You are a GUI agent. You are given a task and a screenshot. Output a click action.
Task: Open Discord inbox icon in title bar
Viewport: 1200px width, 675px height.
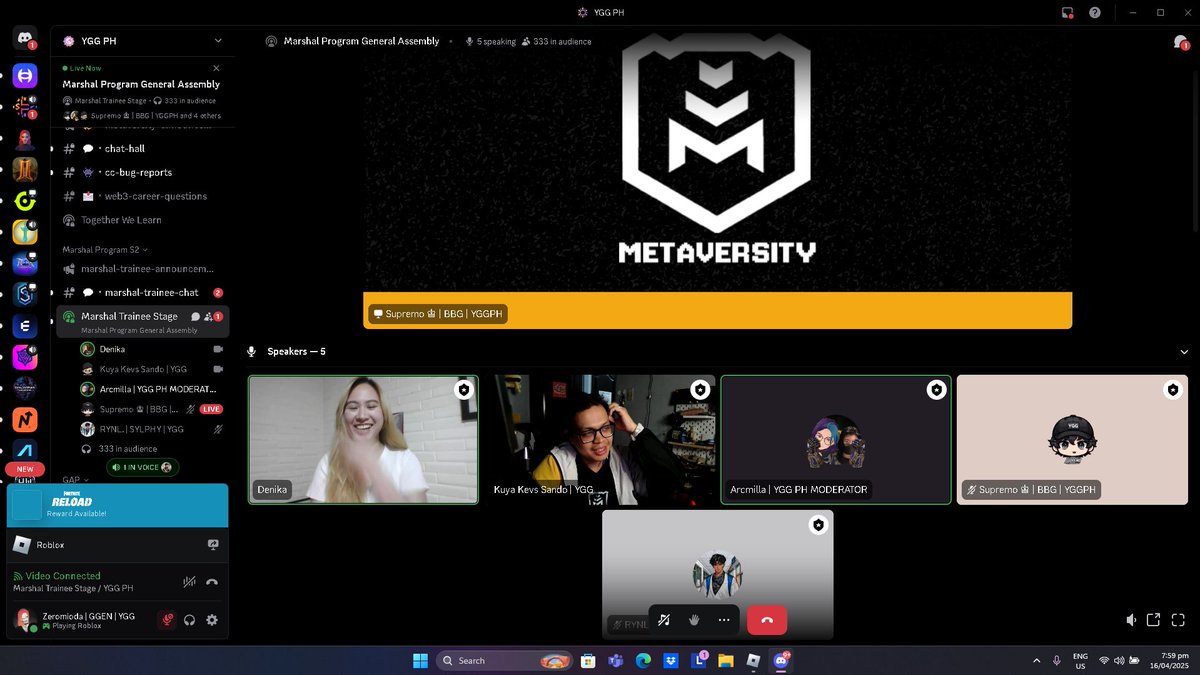[x=1068, y=13]
